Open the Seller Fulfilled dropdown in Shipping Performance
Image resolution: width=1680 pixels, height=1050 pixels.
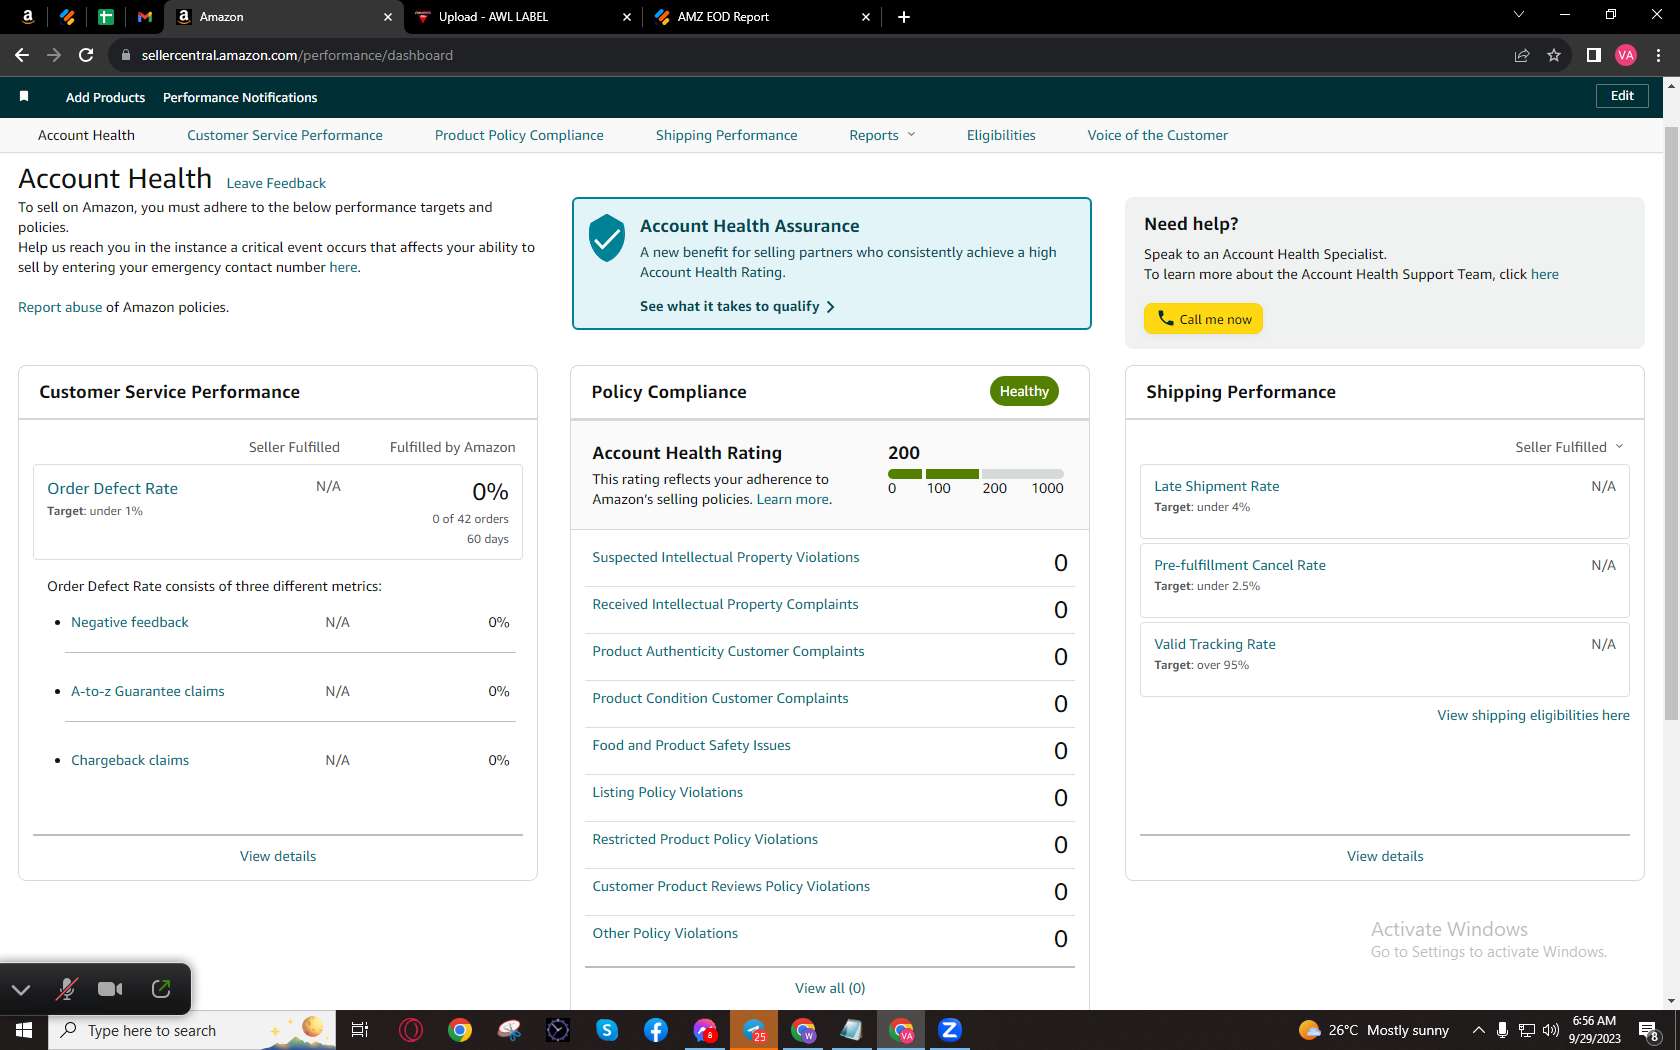1569,447
